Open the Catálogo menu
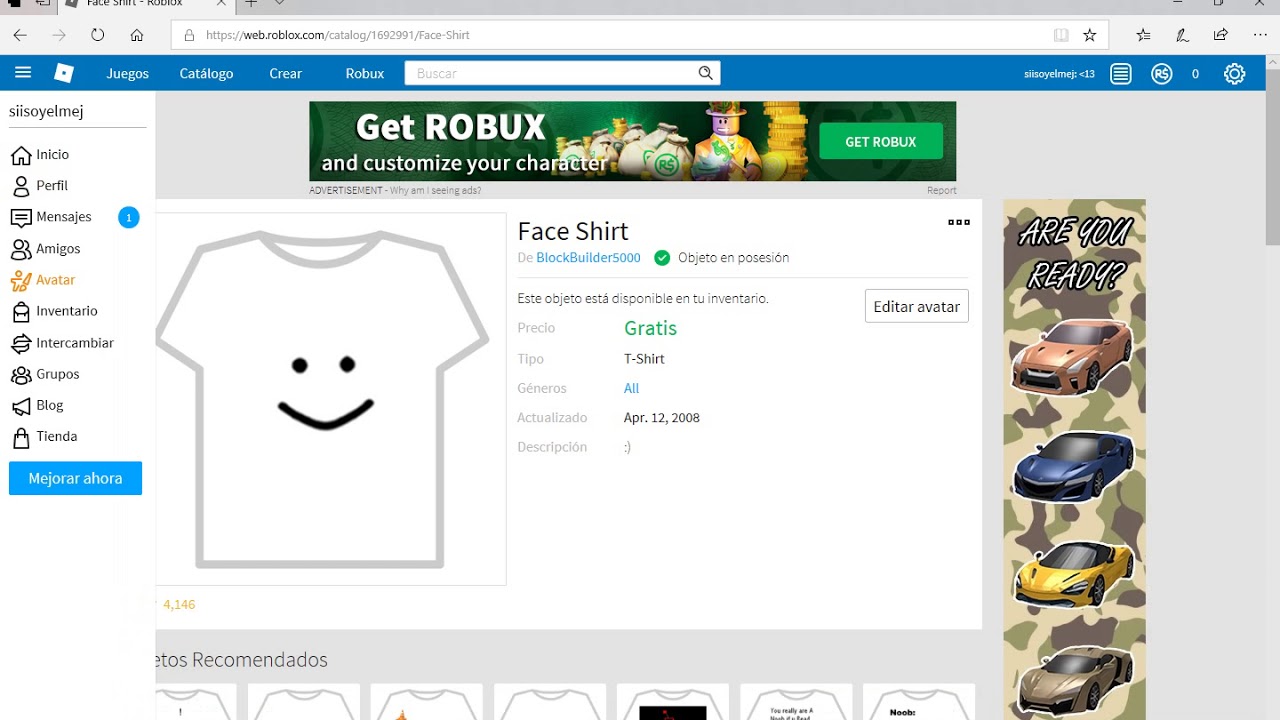This screenshot has height=720, width=1280. pos(206,73)
